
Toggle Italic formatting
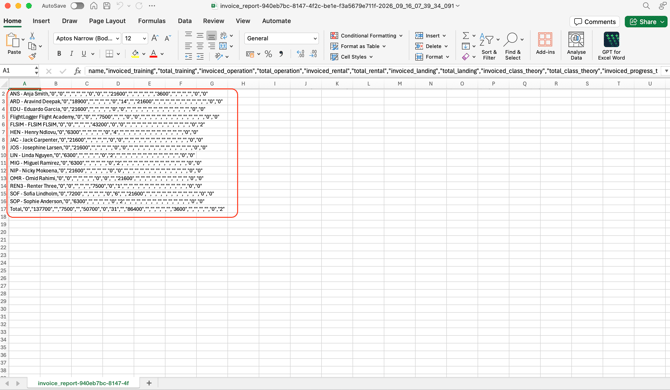[x=71, y=54]
